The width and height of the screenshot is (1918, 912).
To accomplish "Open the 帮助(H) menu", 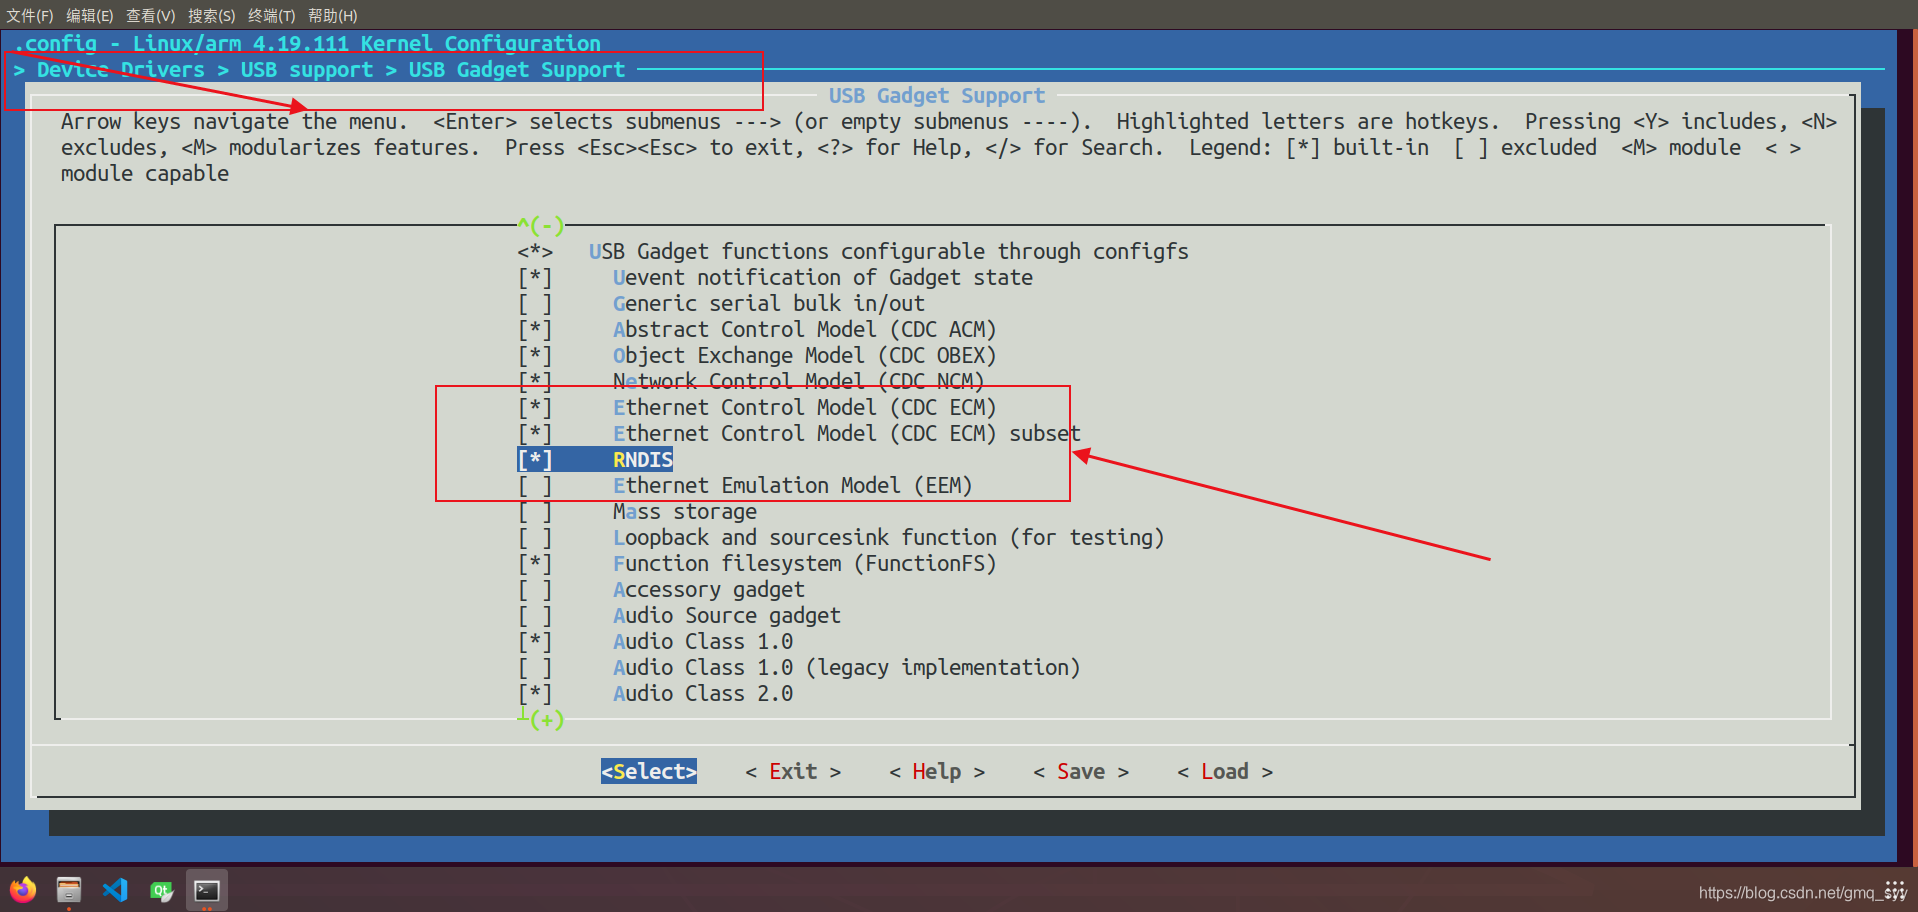I will click(333, 15).
